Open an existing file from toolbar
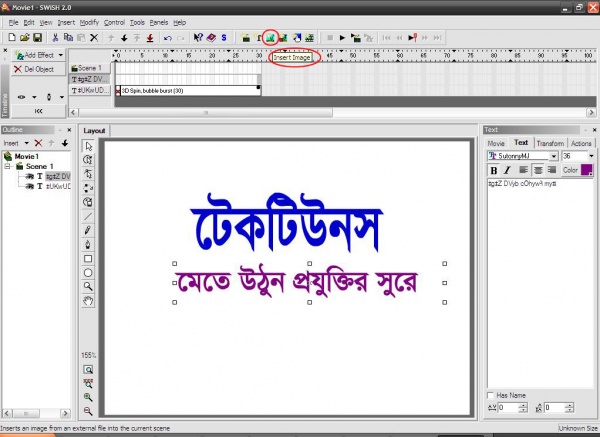 pos(24,38)
